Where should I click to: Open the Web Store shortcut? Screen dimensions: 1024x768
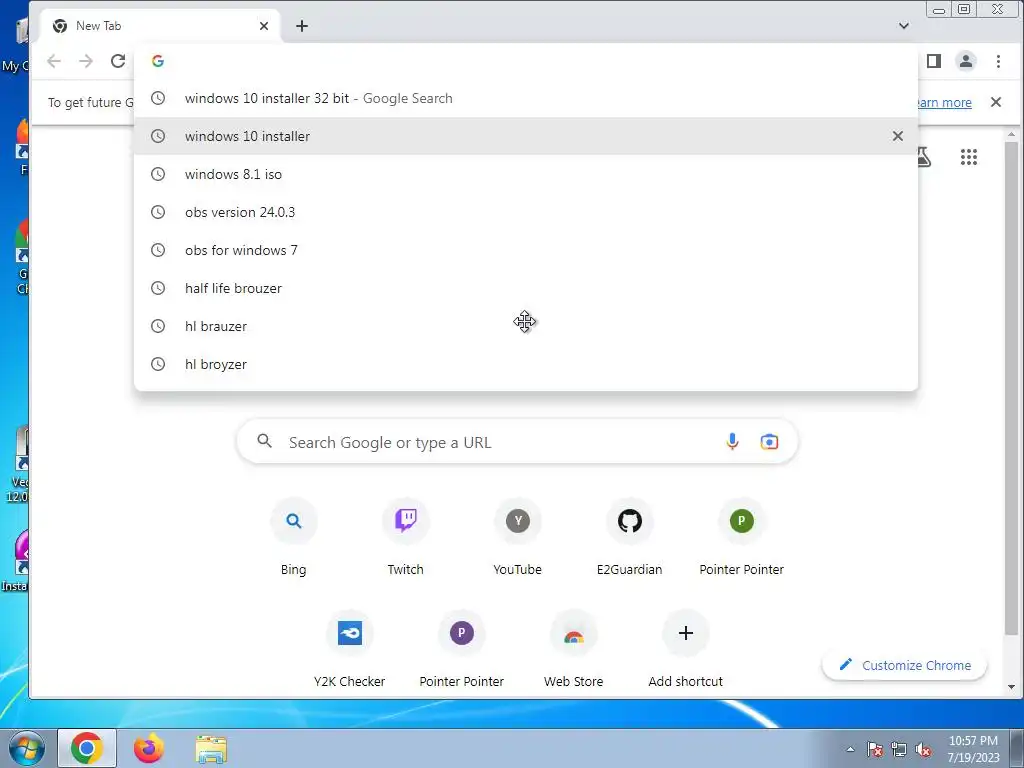click(x=573, y=650)
